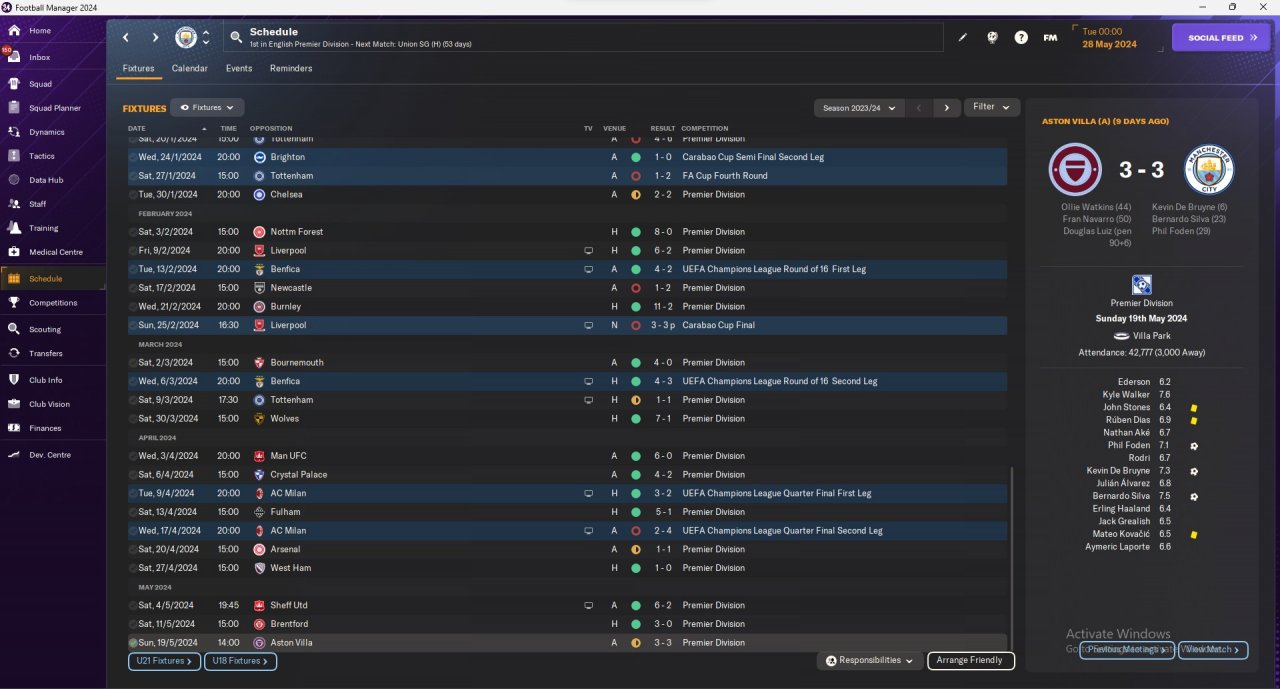
Task: Open the Home sidebar icon
Action: pos(14,31)
